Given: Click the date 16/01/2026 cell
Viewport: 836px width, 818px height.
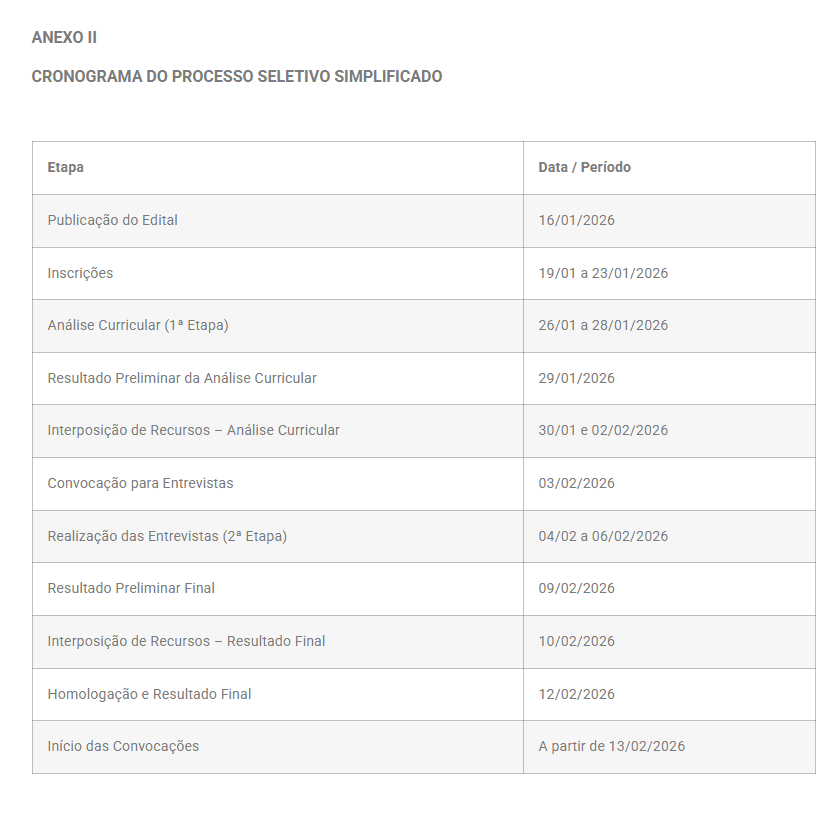Looking at the screenshot, I should coord(669,221).
